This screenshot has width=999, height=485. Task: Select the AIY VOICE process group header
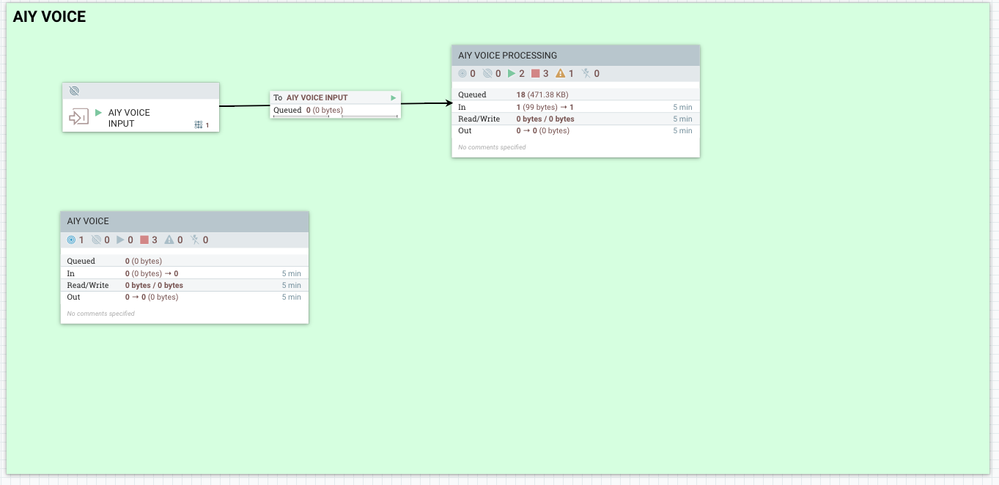click(185, 221)
